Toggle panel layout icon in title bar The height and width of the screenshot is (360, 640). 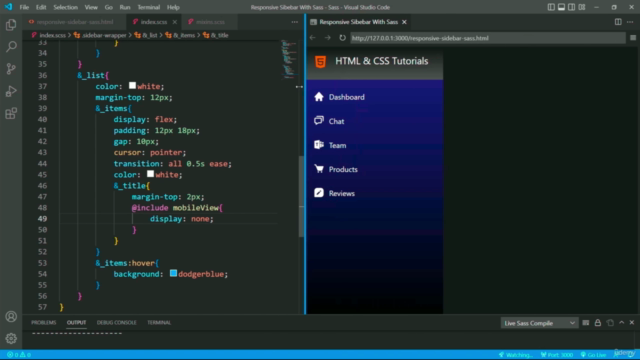point(561,7)
